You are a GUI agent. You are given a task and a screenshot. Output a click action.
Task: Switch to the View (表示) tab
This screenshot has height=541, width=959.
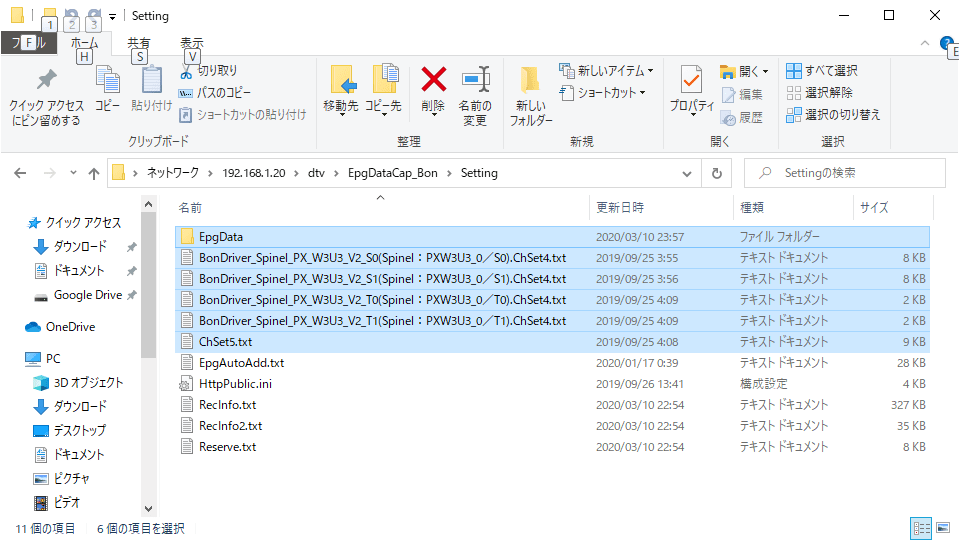(191, 43)
